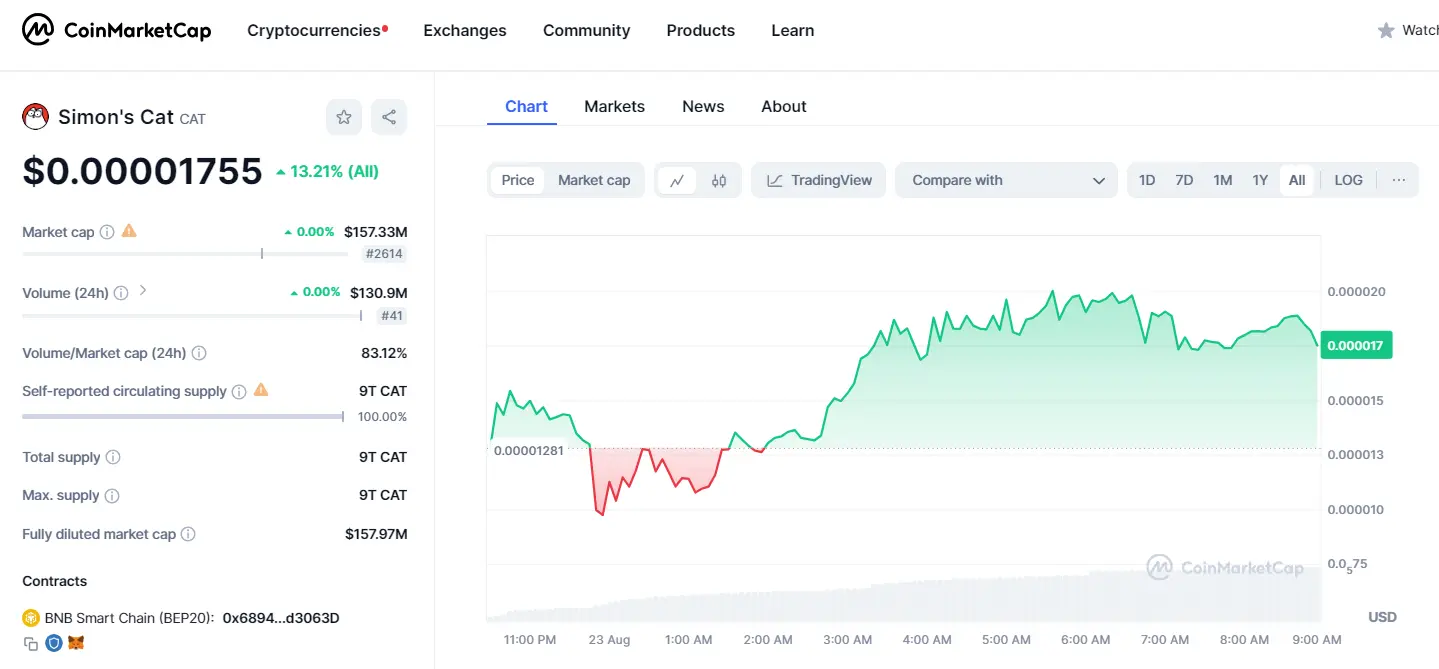The image size is (1439, 669).
Task: Click the share icon next to Simon's Cat
Action: pyautogui.click(x=389, y=117)
